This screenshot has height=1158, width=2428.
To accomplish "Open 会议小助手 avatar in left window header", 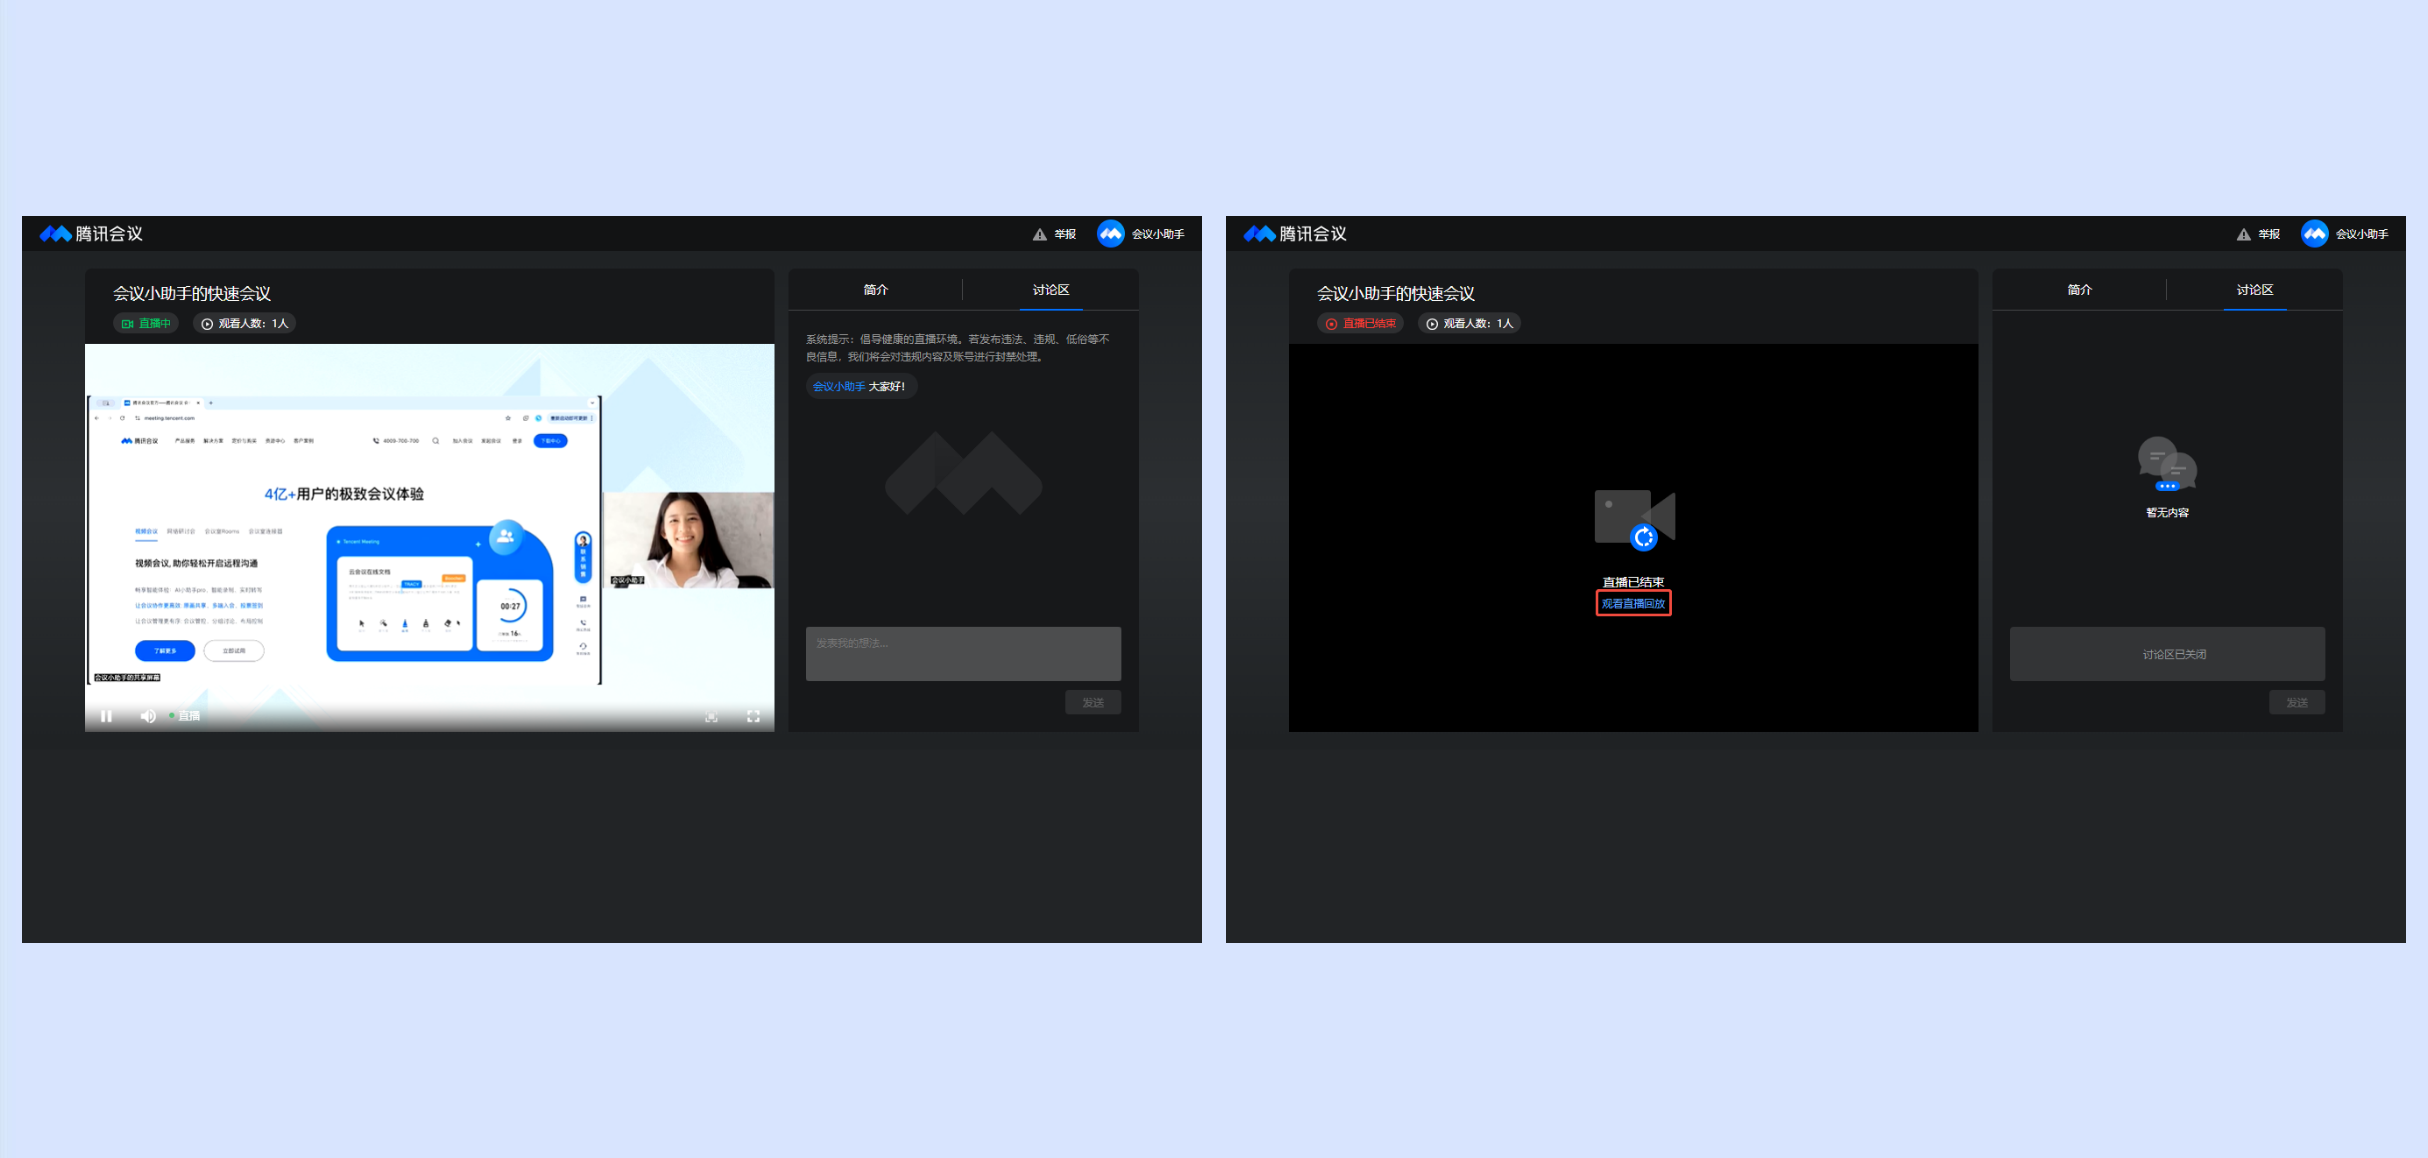I will 1111,234.
